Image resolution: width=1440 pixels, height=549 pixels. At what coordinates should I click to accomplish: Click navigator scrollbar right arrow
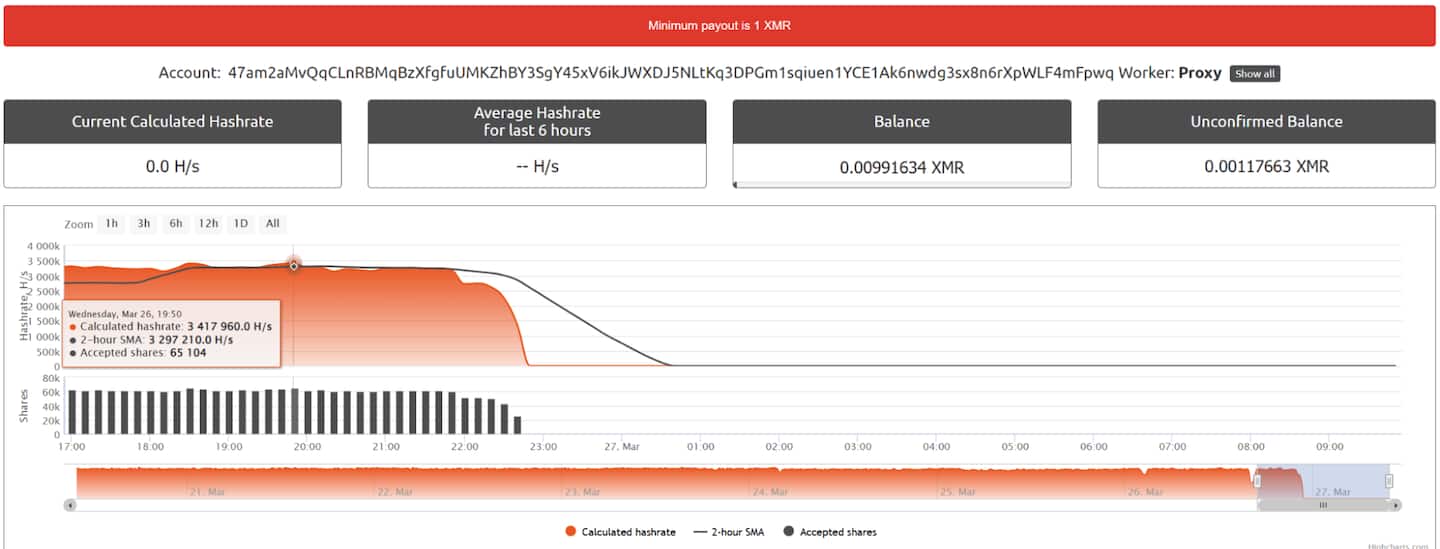tap(1395, 505)
